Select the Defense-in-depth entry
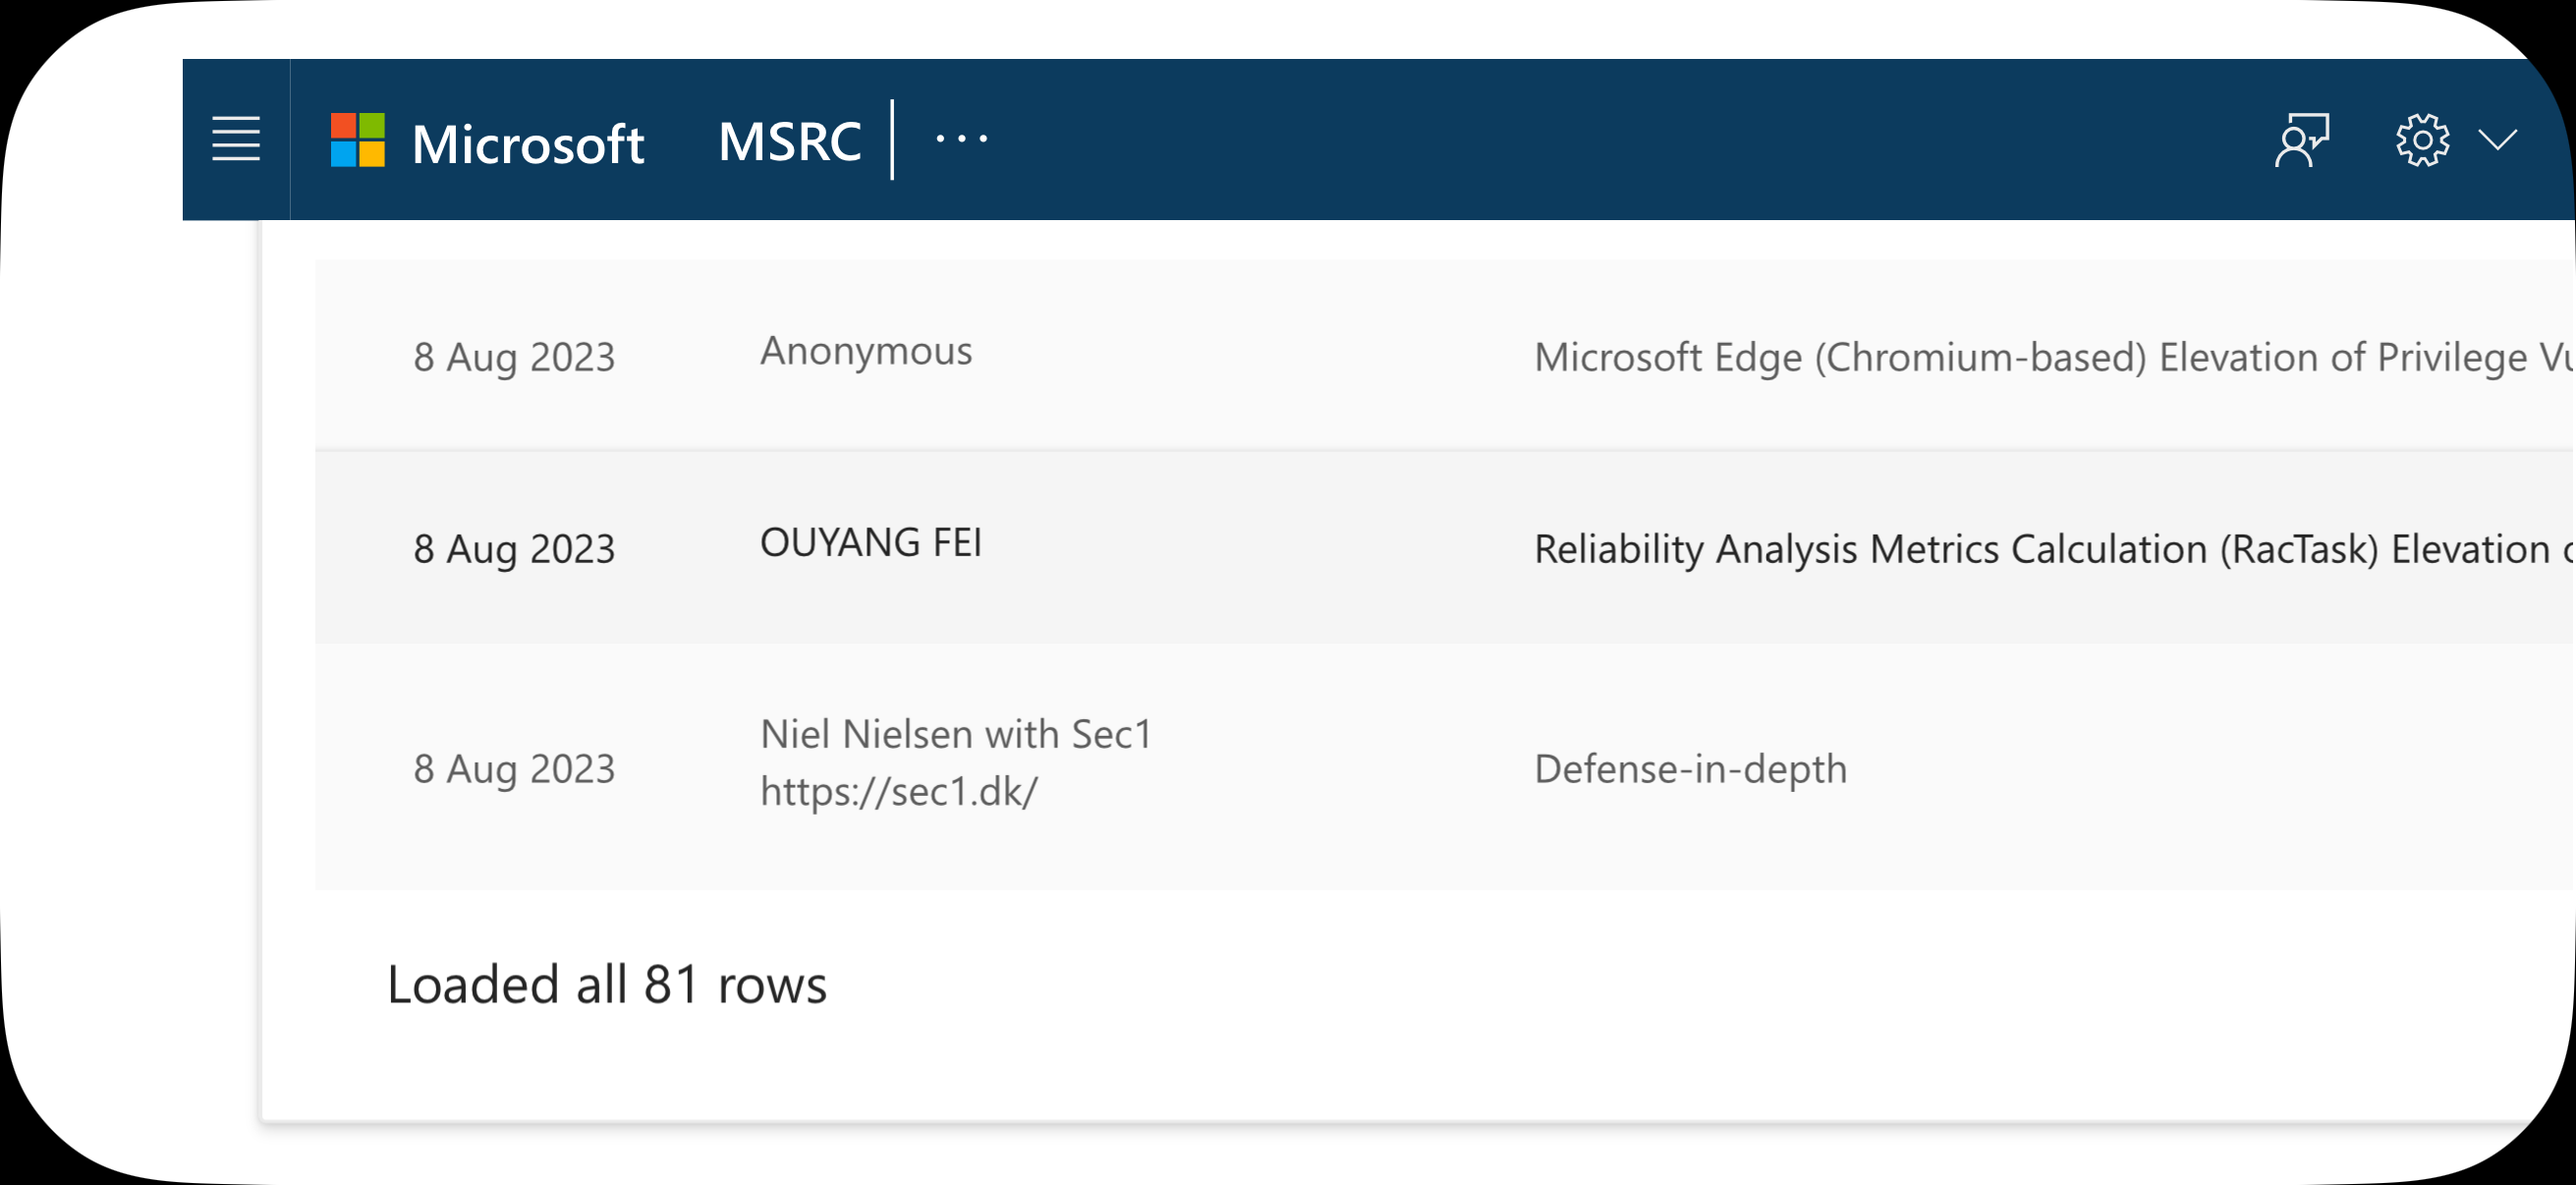Screen dimensions: 2576x1185 (1690, 769)
